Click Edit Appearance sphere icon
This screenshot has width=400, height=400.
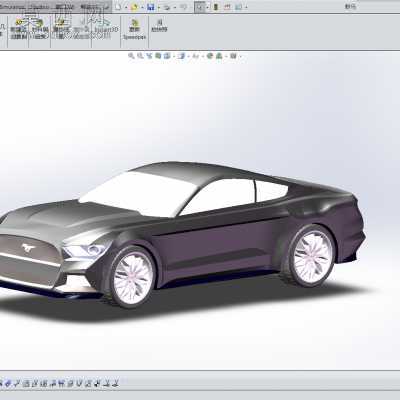[x=210, y=56]
